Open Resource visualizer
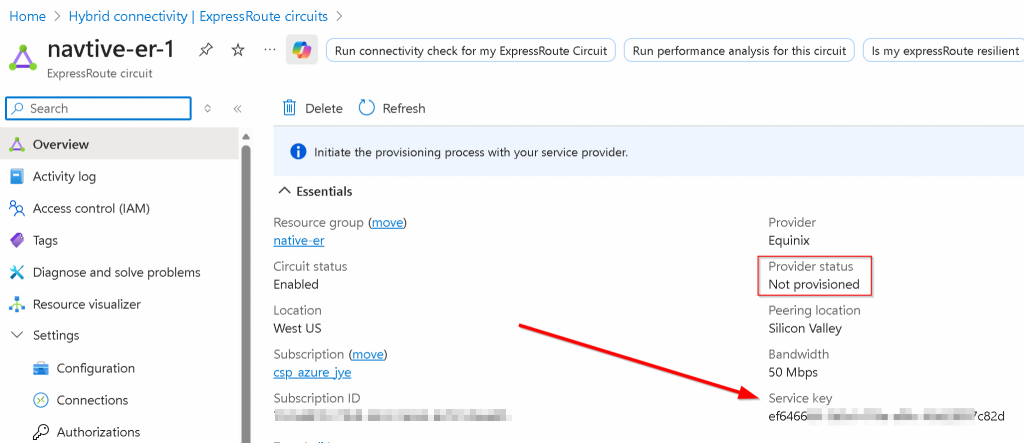This screenshot has height=443, width=1024. coord(86,304)
